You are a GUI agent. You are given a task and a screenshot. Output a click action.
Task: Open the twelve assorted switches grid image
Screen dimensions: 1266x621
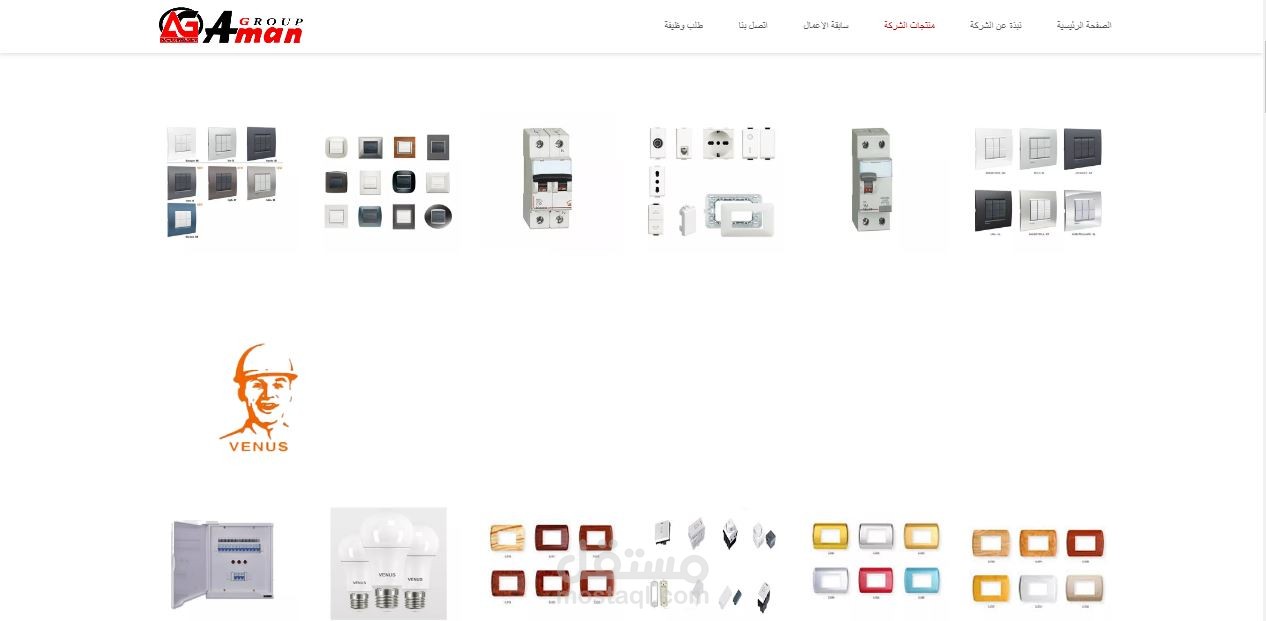click(x=388, y=183)
